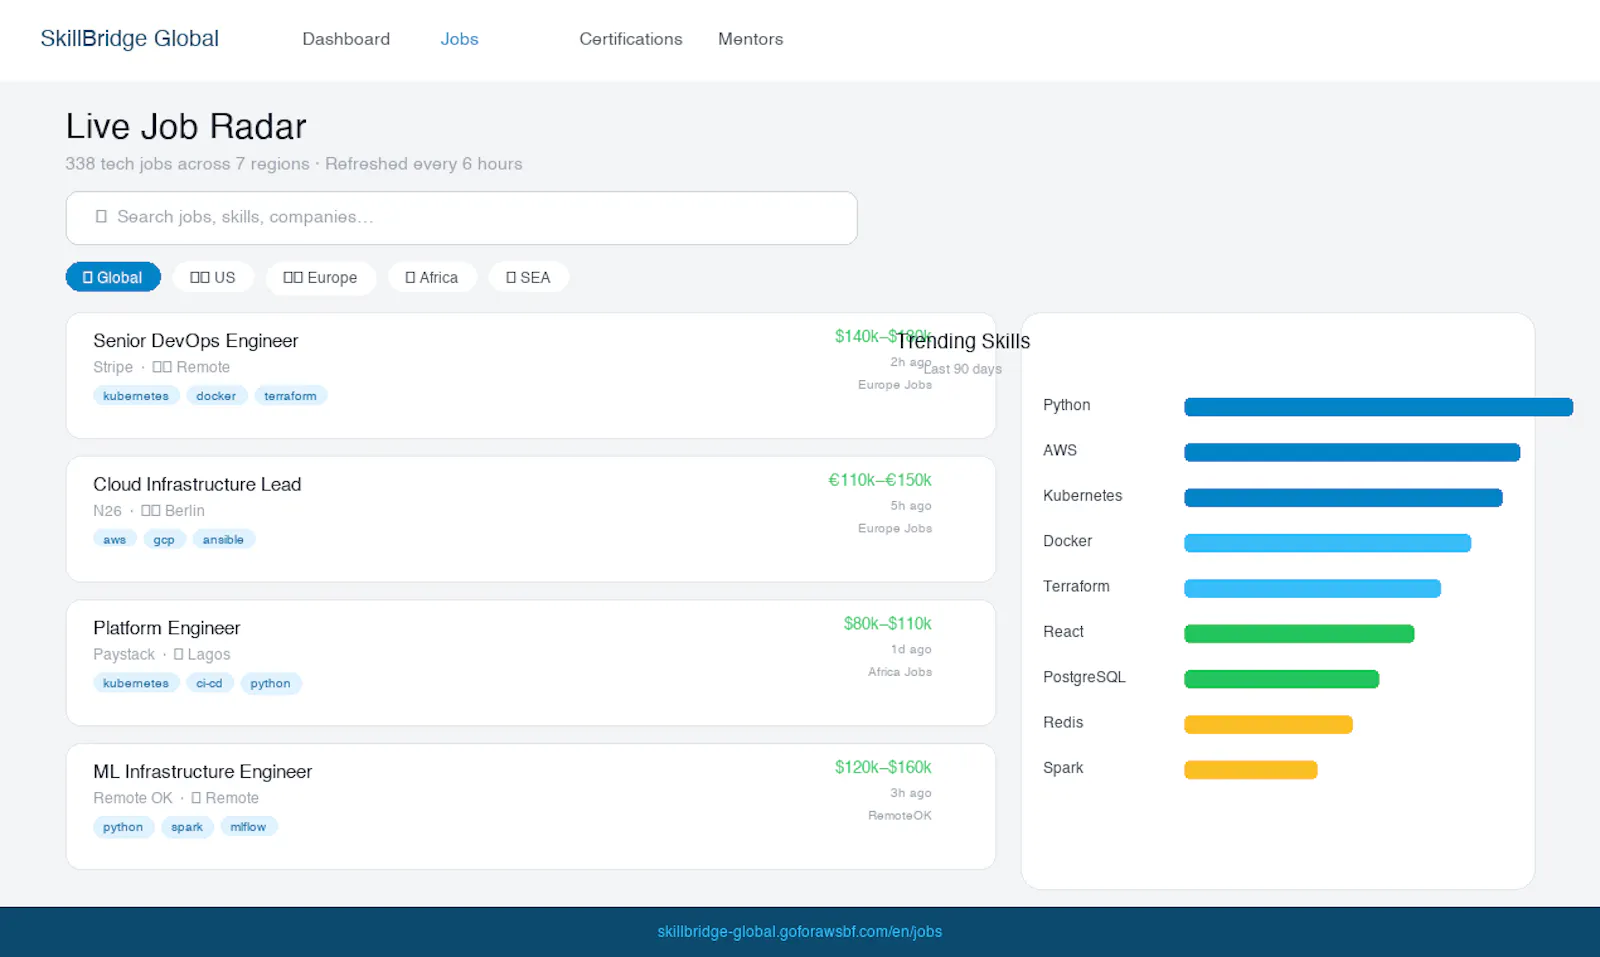
Task: Click the gcp skill tag
Action: coord(164,540)
